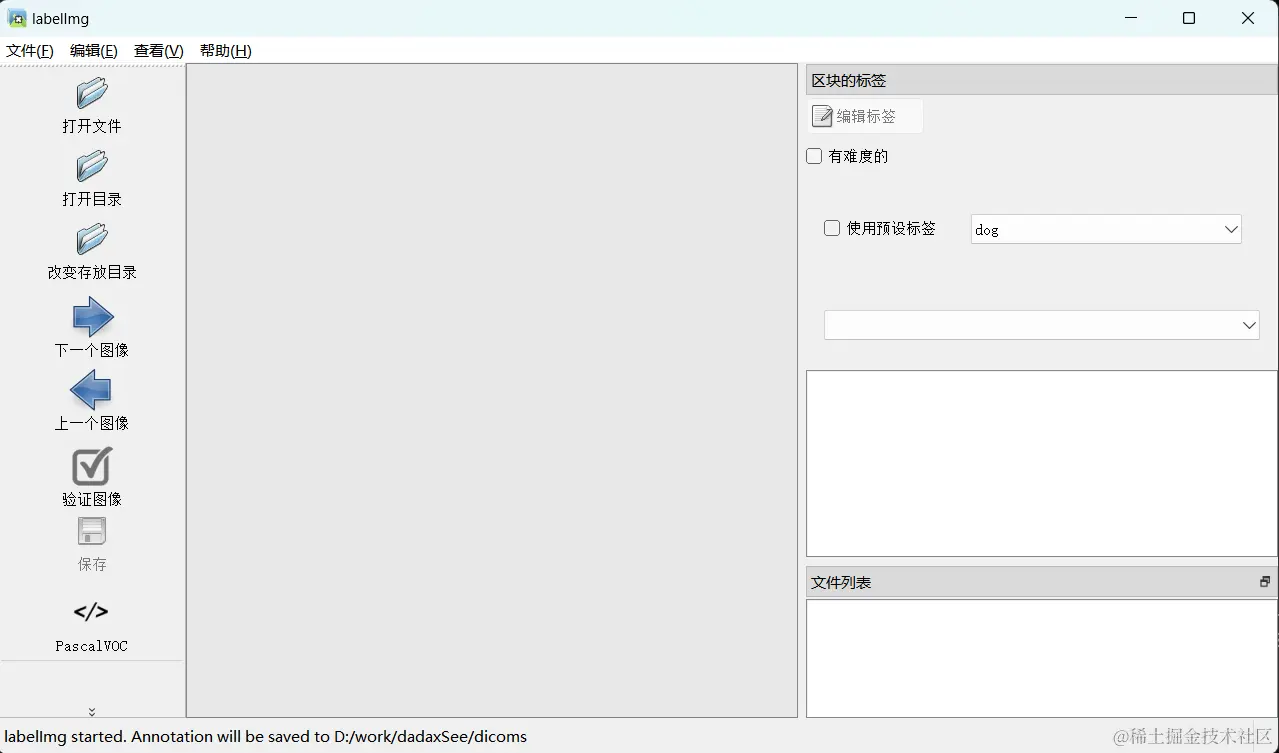Open the 编辑(E) menu
The image size is (1279, 753).
[x=94, y=51]
